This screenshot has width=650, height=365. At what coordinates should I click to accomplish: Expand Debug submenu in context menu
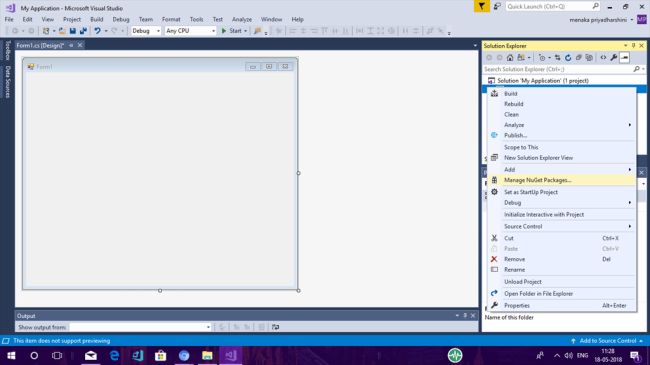(562, 202)
